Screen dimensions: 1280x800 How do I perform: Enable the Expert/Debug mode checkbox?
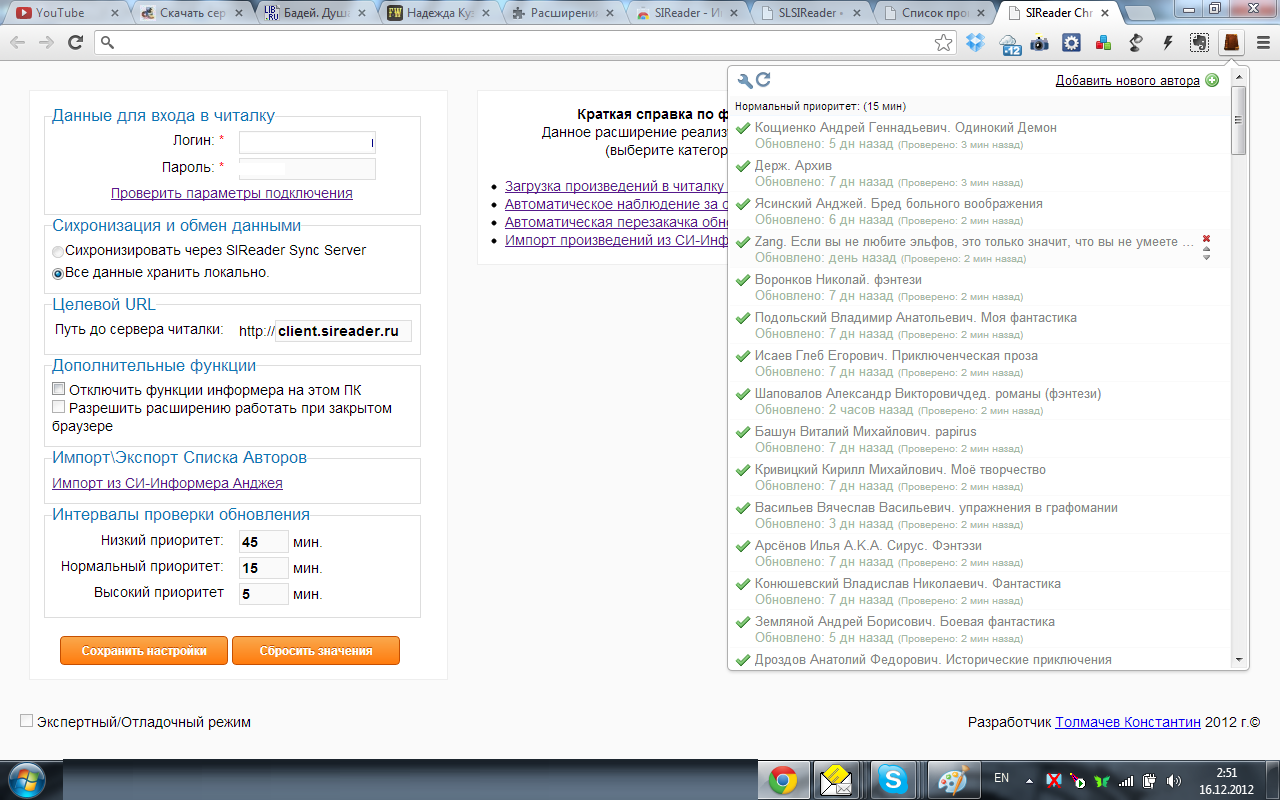click(x=27, y=721)
